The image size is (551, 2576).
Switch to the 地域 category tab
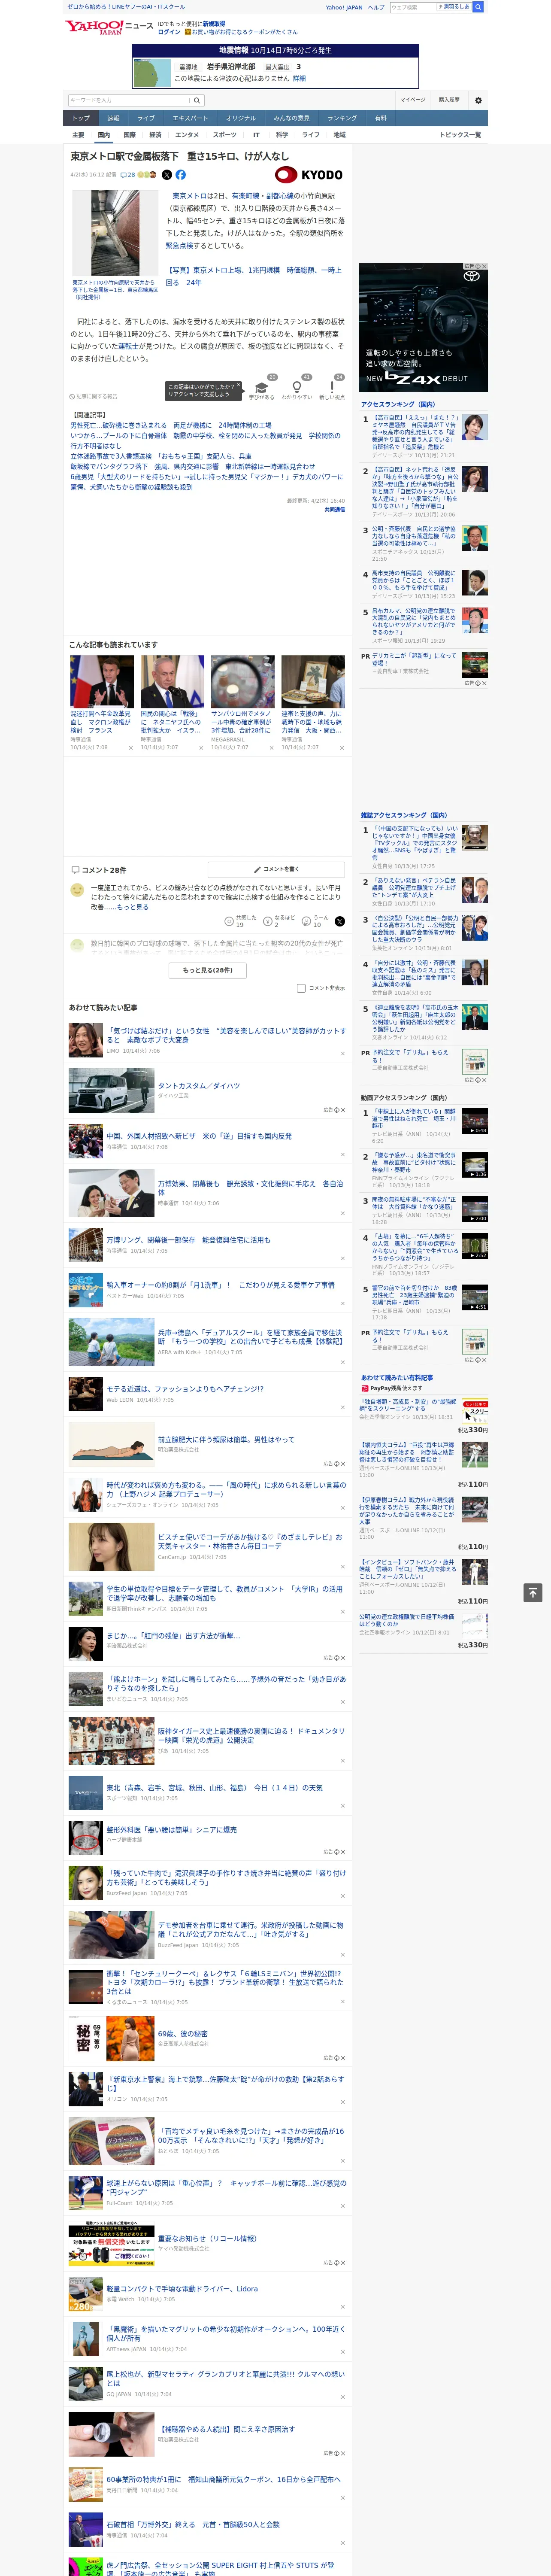(339, 134)
